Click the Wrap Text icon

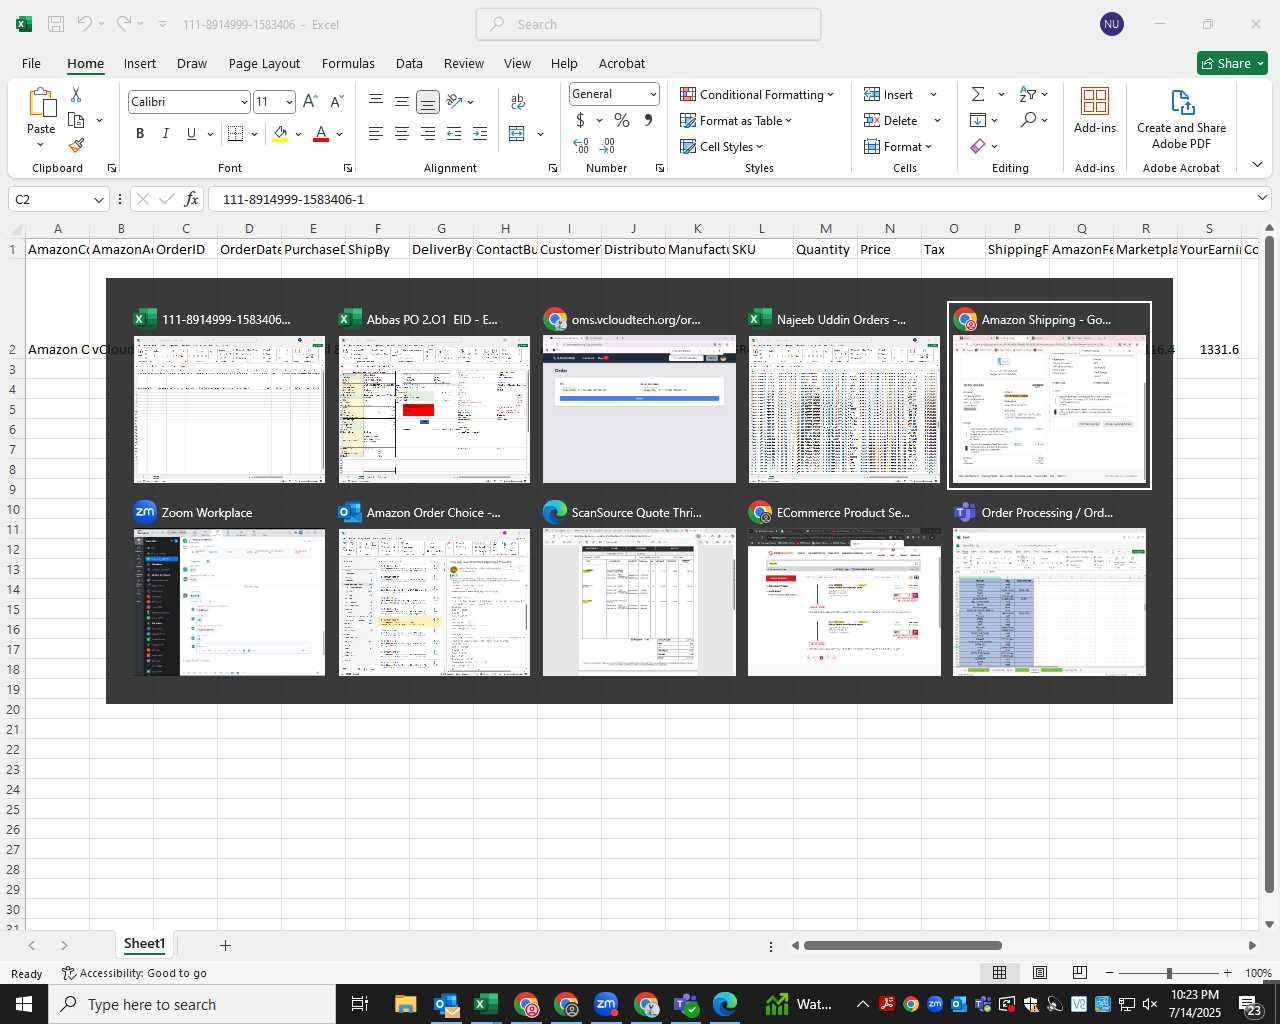(518, 101)
